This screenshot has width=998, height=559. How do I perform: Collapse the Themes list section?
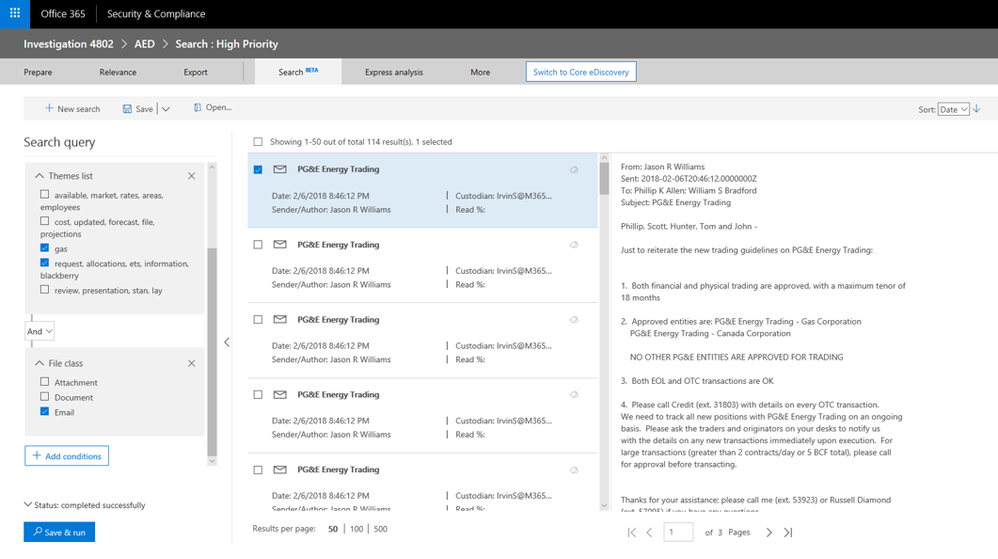39,176
